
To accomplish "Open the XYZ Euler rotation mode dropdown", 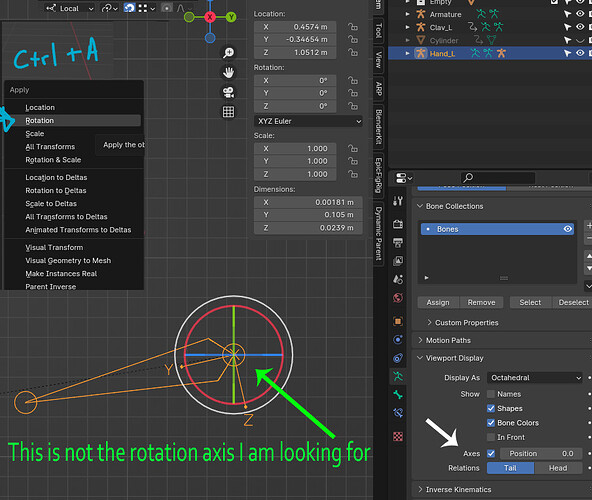I will click(x=308, y=122).
